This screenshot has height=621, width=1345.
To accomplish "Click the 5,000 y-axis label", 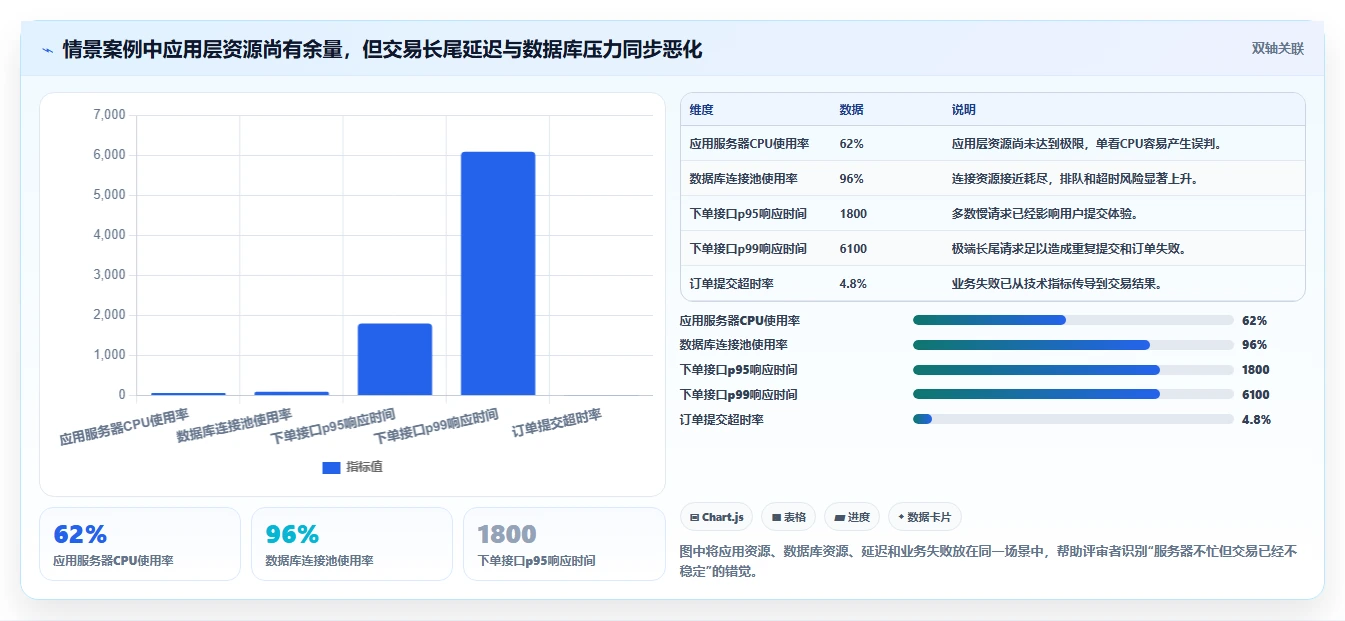I will (109, 195).
